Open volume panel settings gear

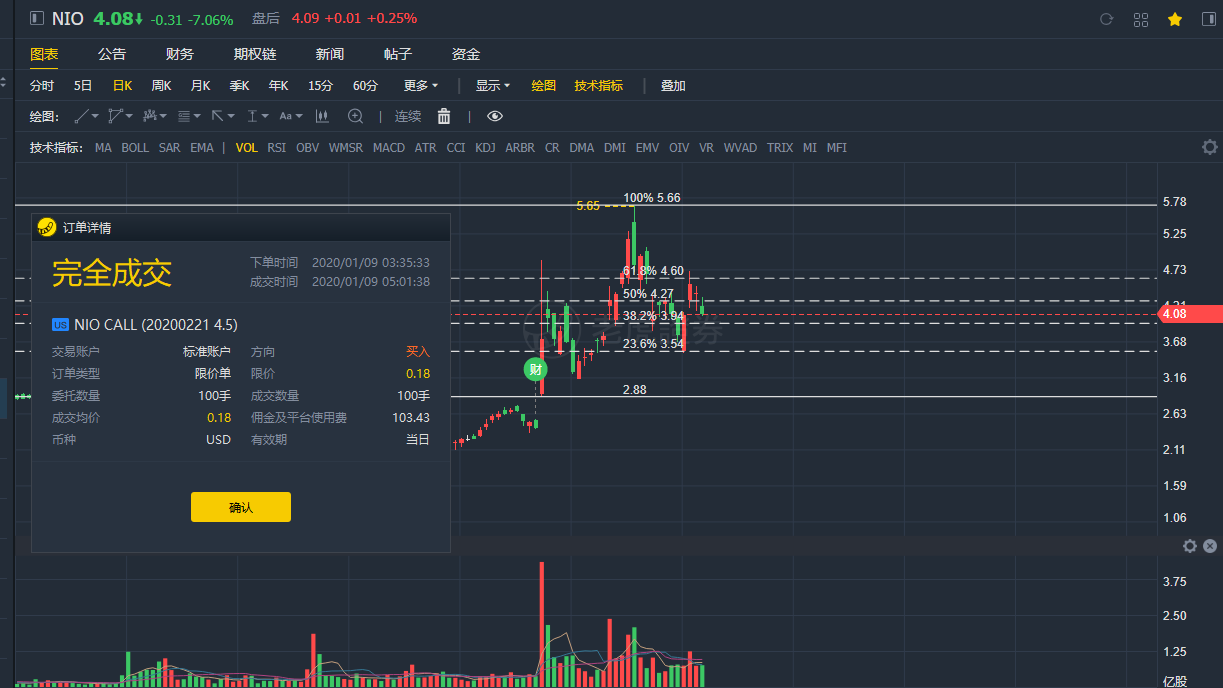[x=1189, y=546]
